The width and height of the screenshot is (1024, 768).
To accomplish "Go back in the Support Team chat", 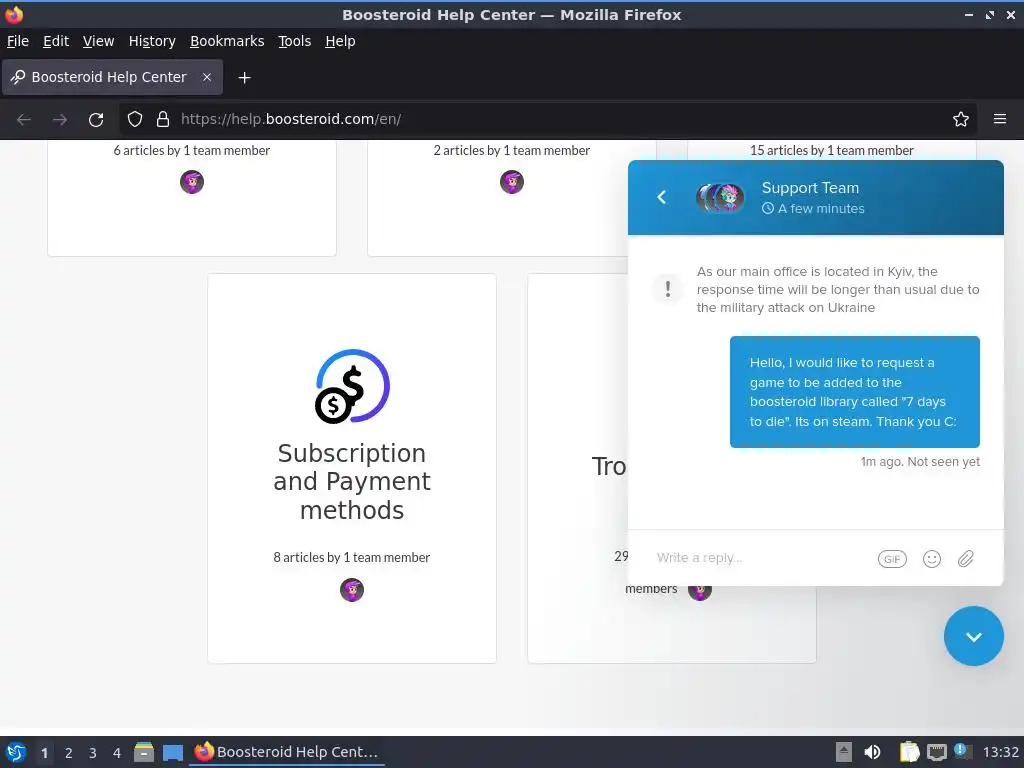I will coord(662,197).
